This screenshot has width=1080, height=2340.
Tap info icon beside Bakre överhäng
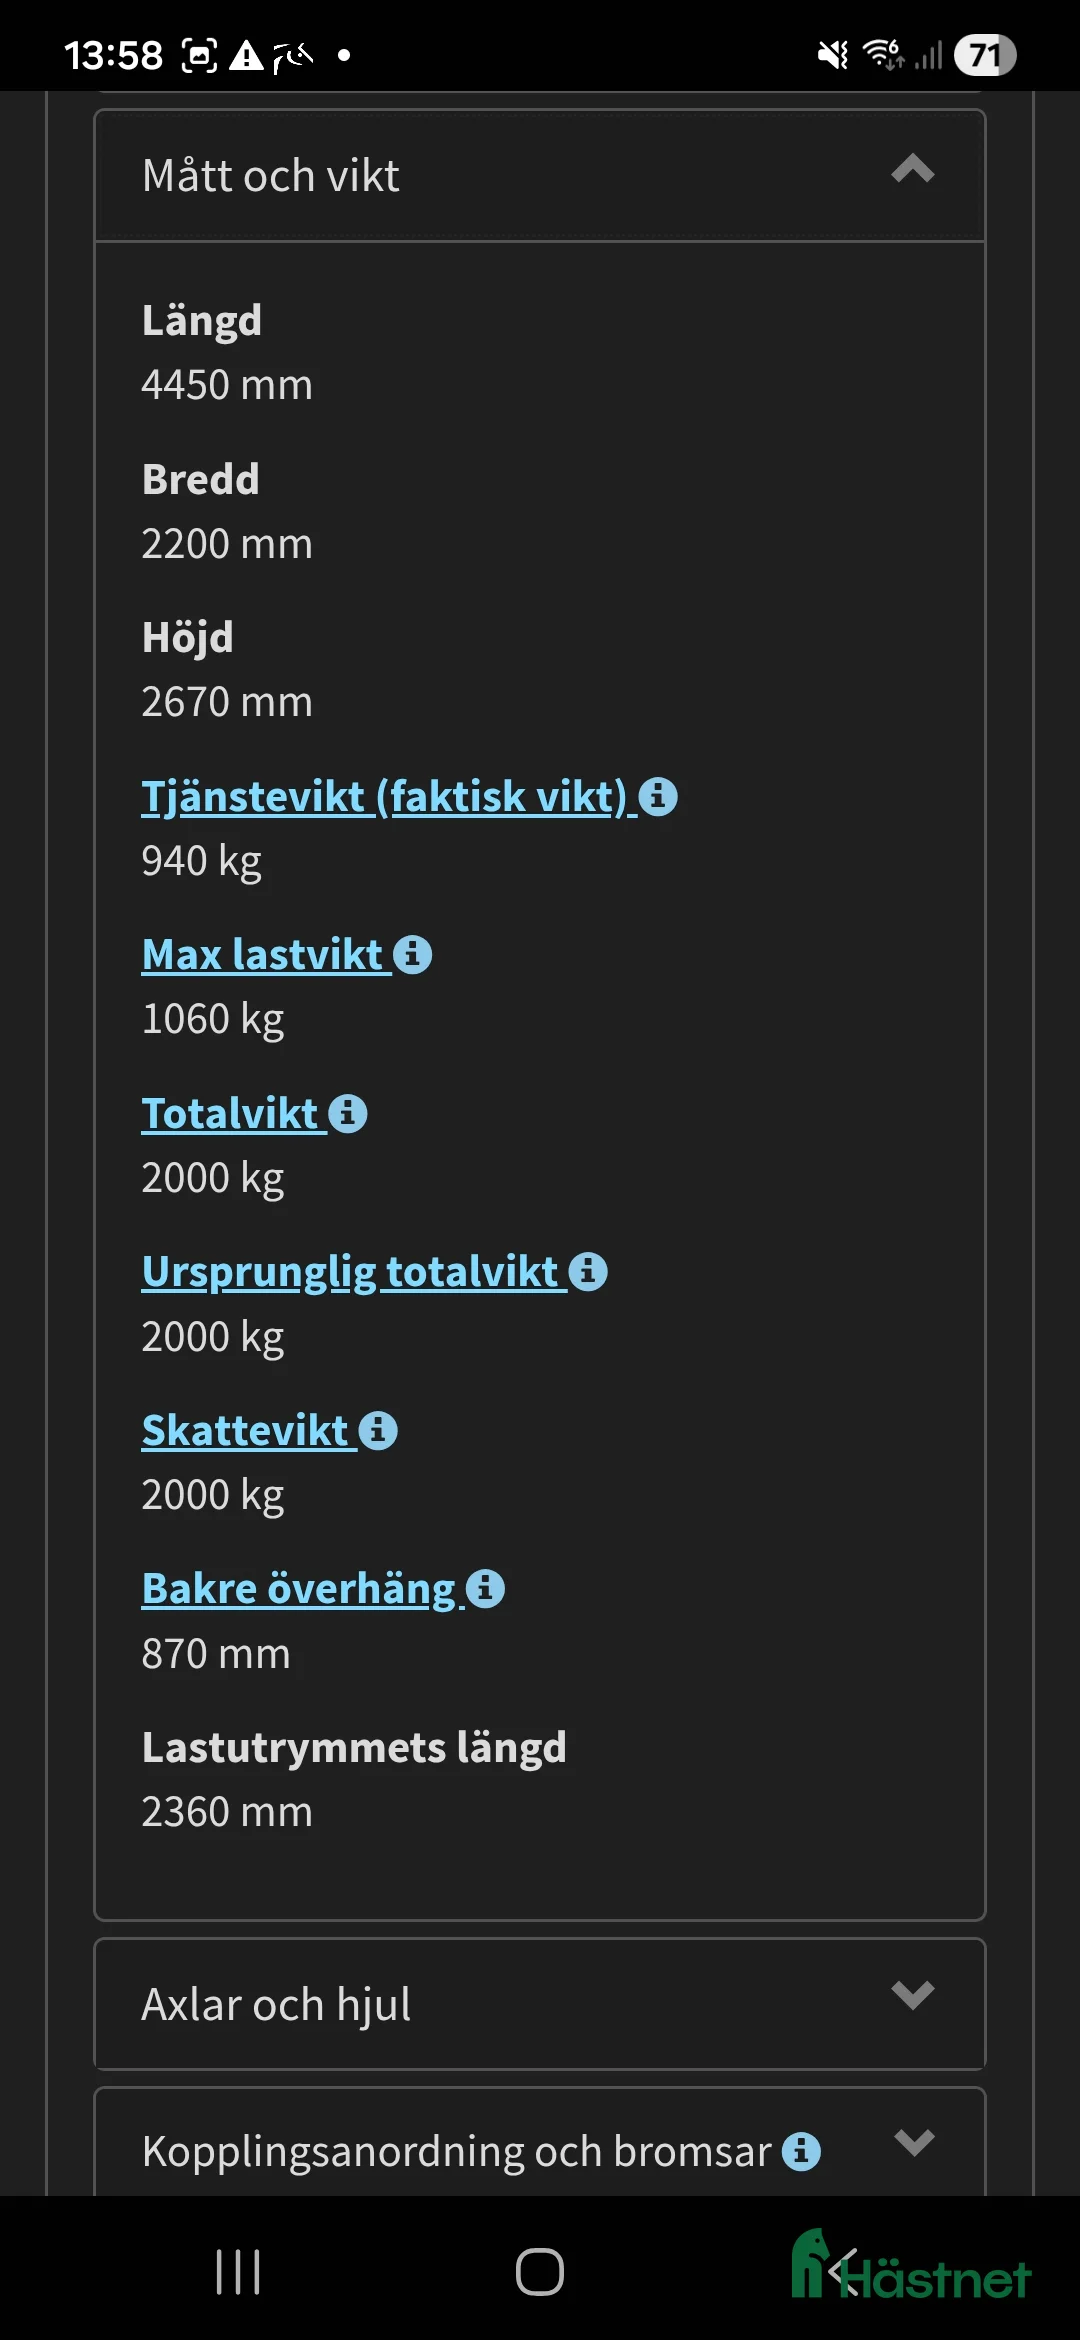point(485,1589)
